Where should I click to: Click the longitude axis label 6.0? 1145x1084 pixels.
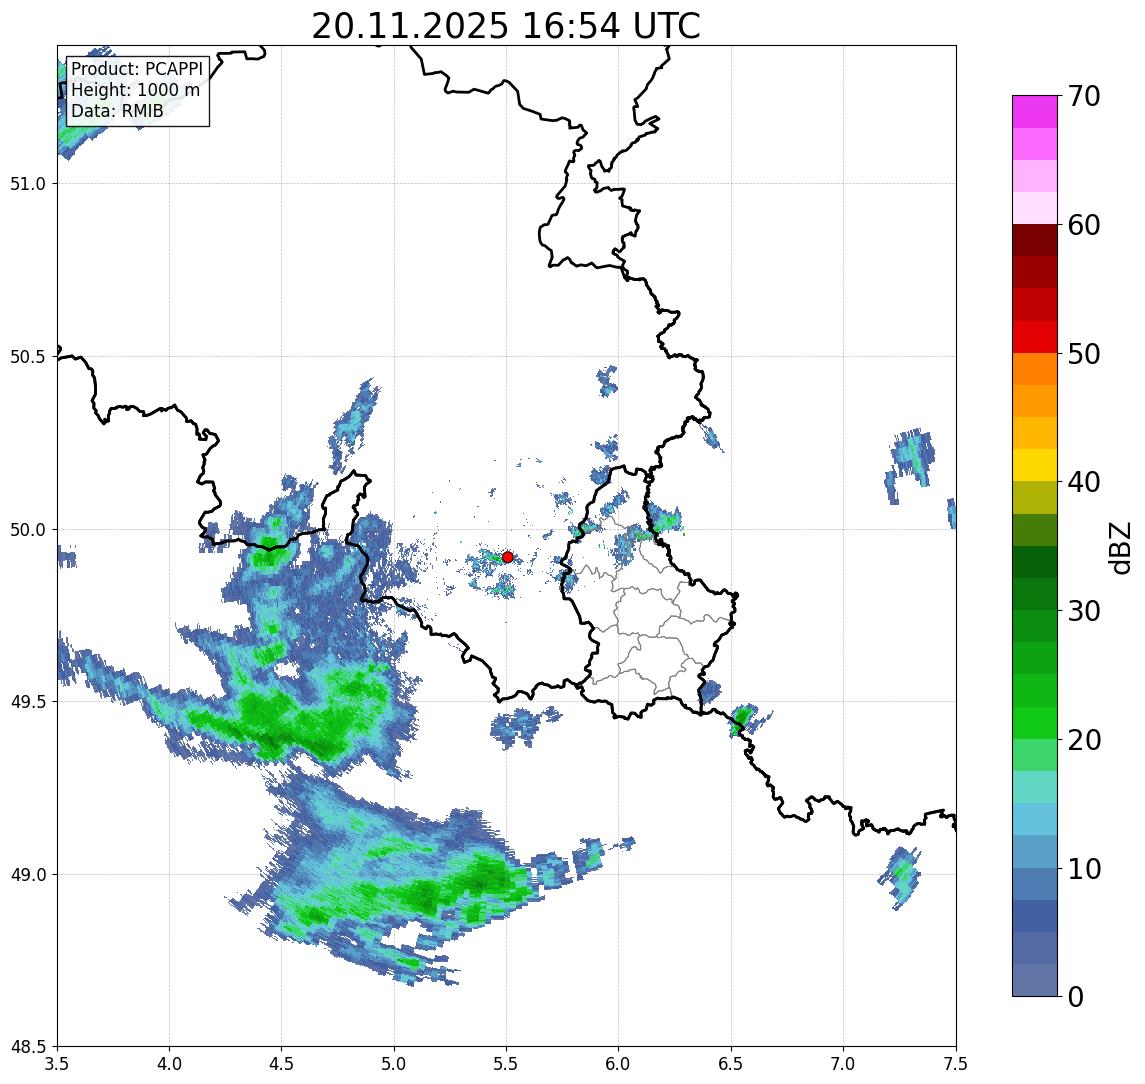coord(619,1064)
